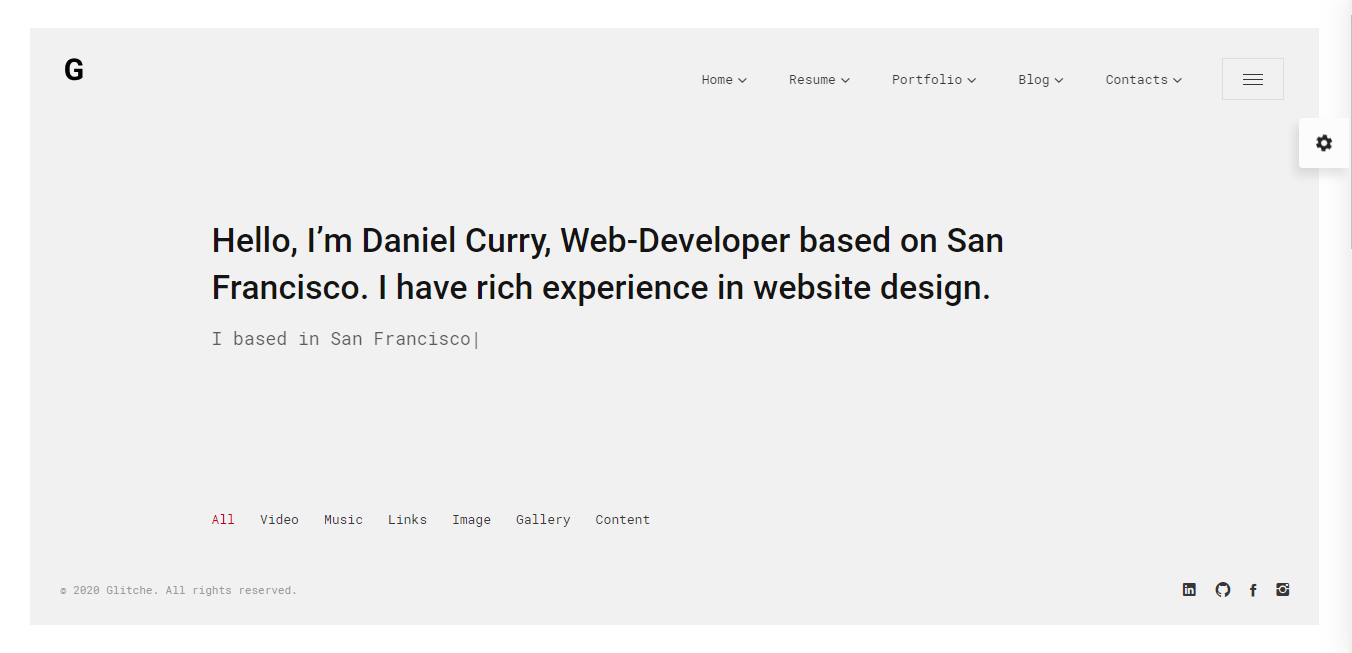This screenshot has width=1352, height=653.
Task: Open the Facebook icon in the footer
Action: click(1253, 589)
